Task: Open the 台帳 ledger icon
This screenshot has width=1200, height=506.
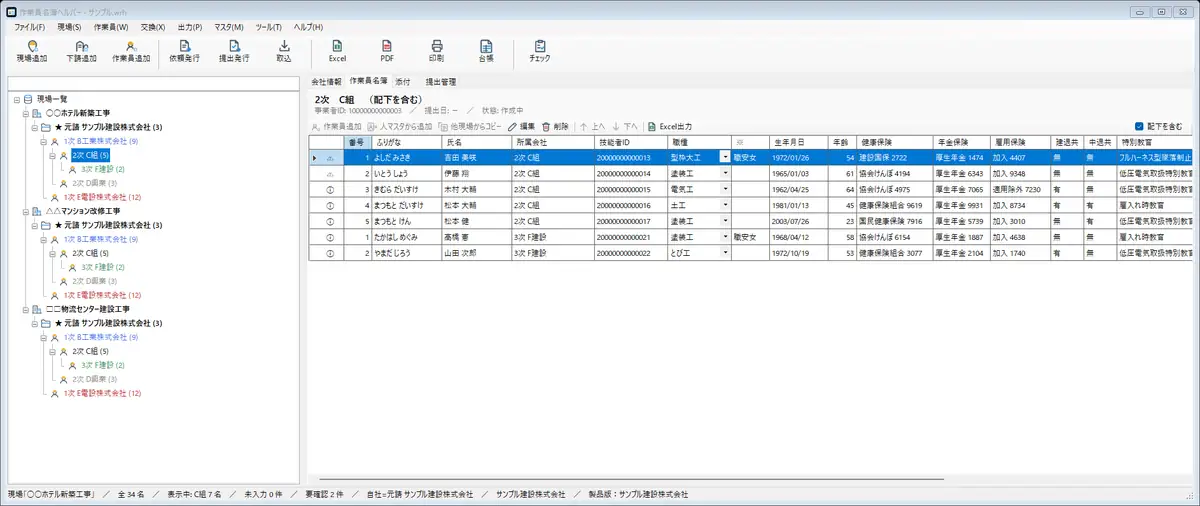Action: 486,46
